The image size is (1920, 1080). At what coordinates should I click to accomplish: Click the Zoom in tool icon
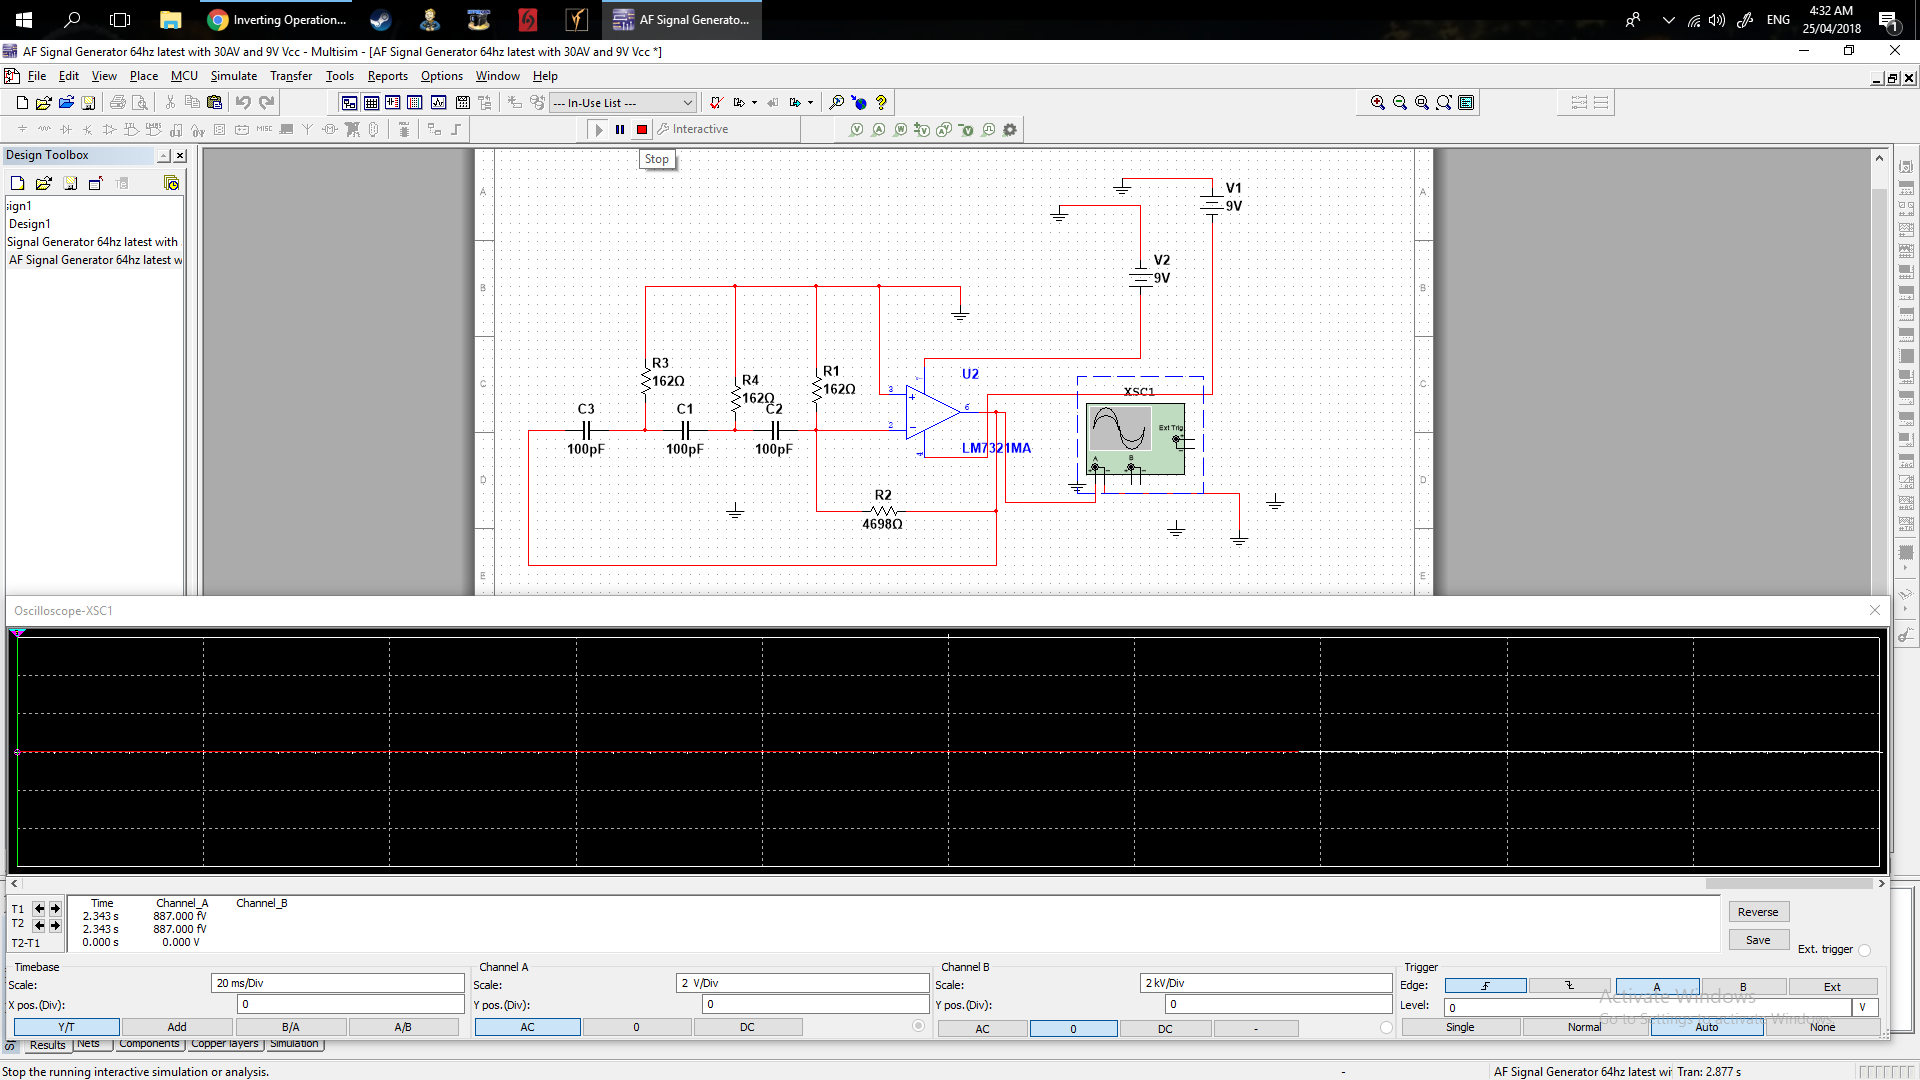(x=1379, y=103)
